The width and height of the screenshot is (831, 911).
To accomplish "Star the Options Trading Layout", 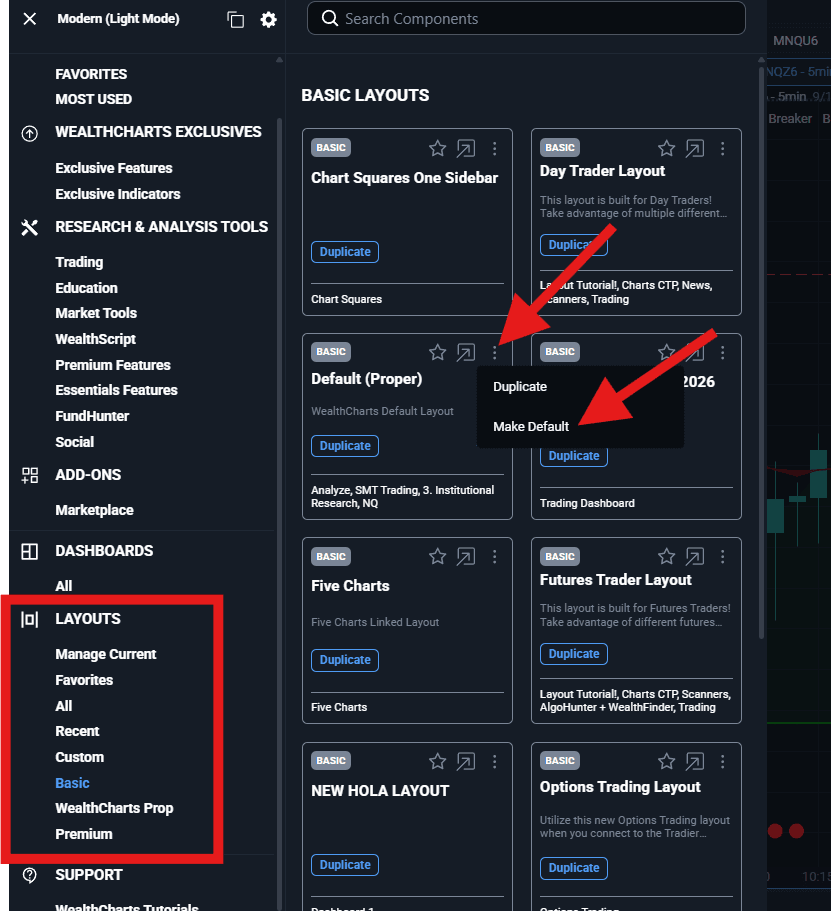I will click(x=667, y=761).
